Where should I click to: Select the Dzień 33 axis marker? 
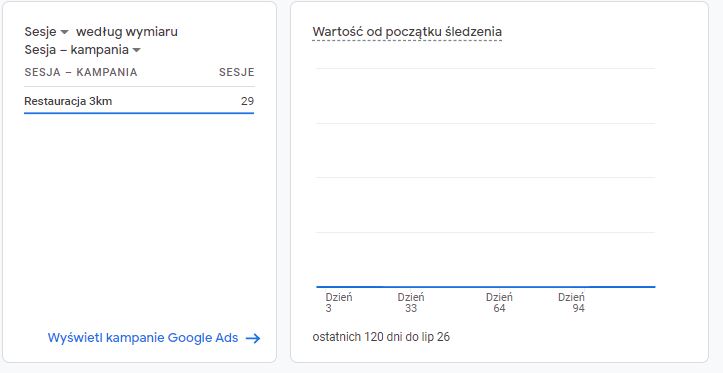click(x=410, y=303)
